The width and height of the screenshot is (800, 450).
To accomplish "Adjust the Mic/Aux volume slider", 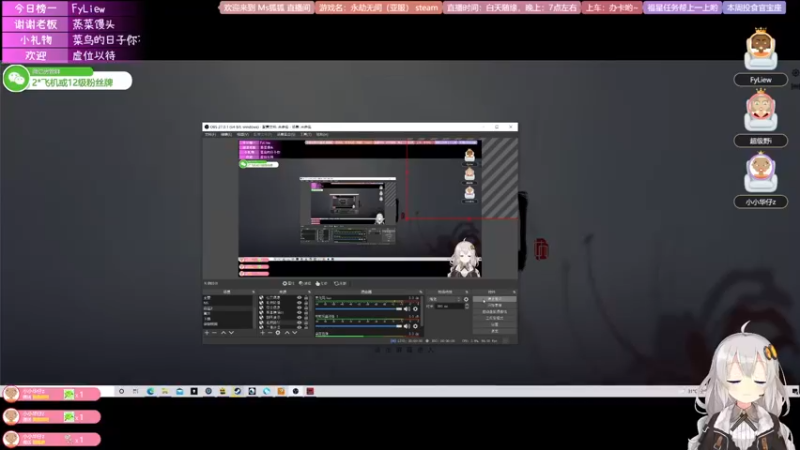I will (359, 309).
